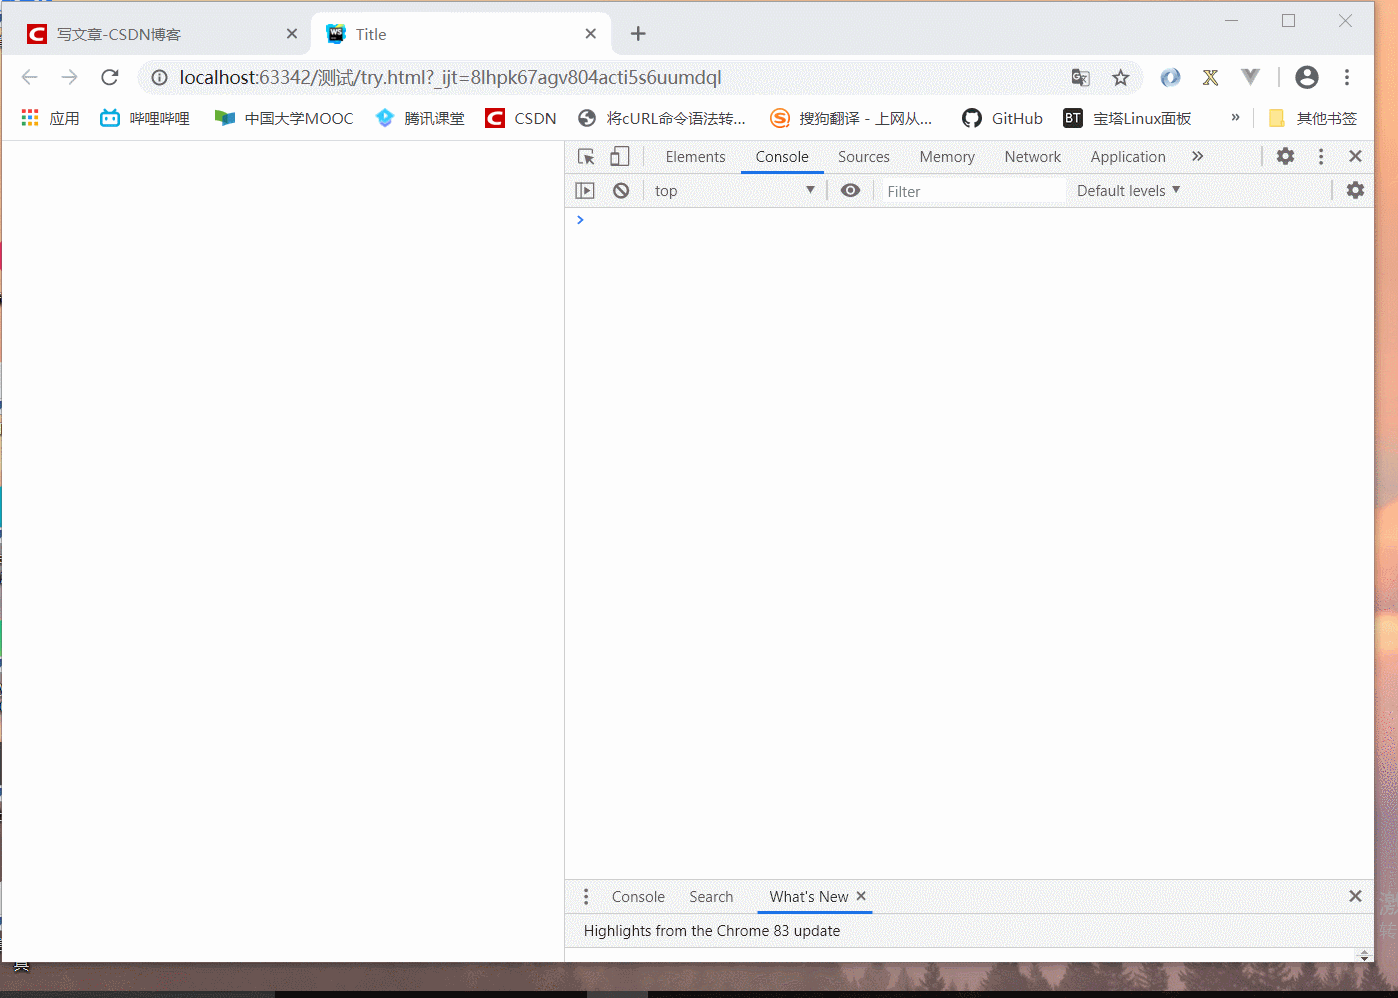Open DevTools customize three-dot menu
Screen dimensions: 1398x998
tap(1321, 156)
